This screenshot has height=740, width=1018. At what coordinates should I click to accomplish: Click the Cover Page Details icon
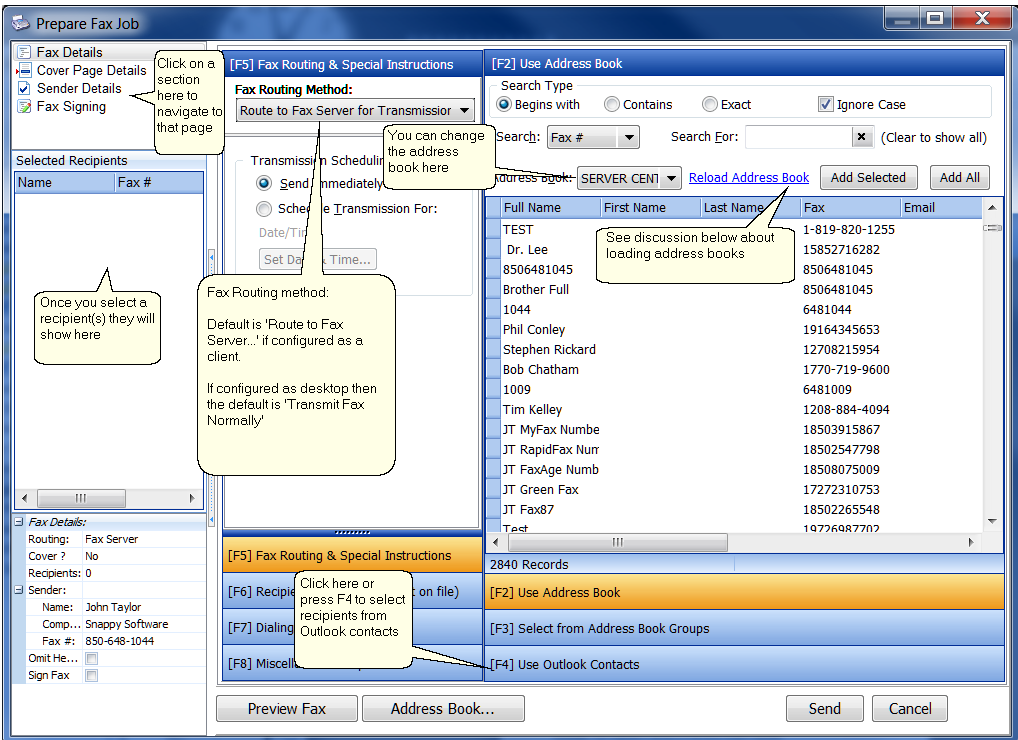[24, 71]
